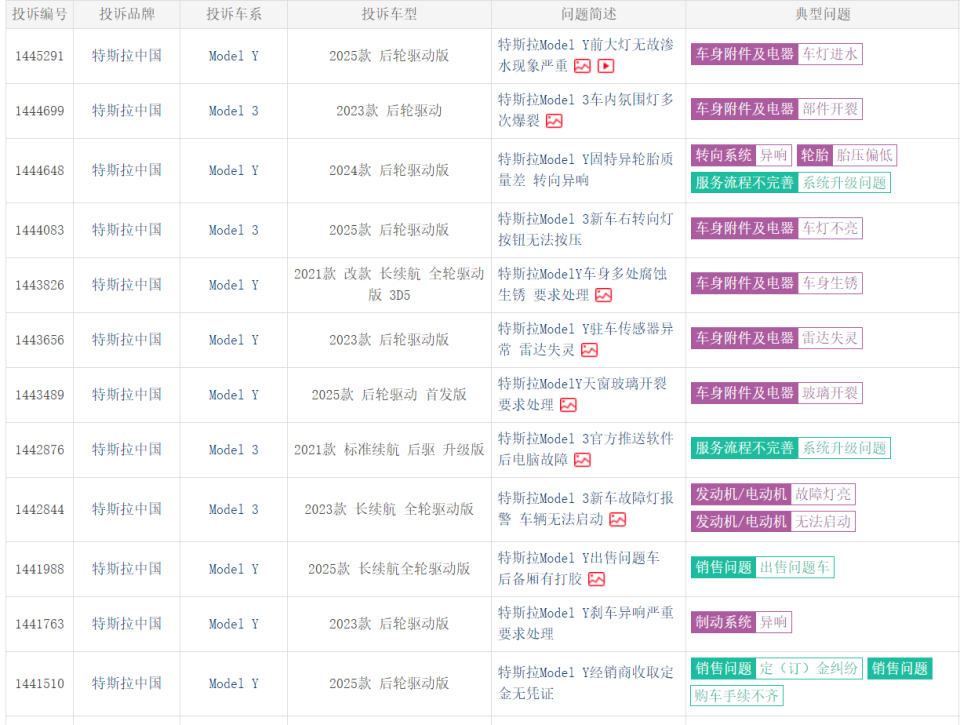This screenshot has height=725, width=960.
Task: View complaint on 官方推送软件后电脑故障
Action: pos(585,449)
